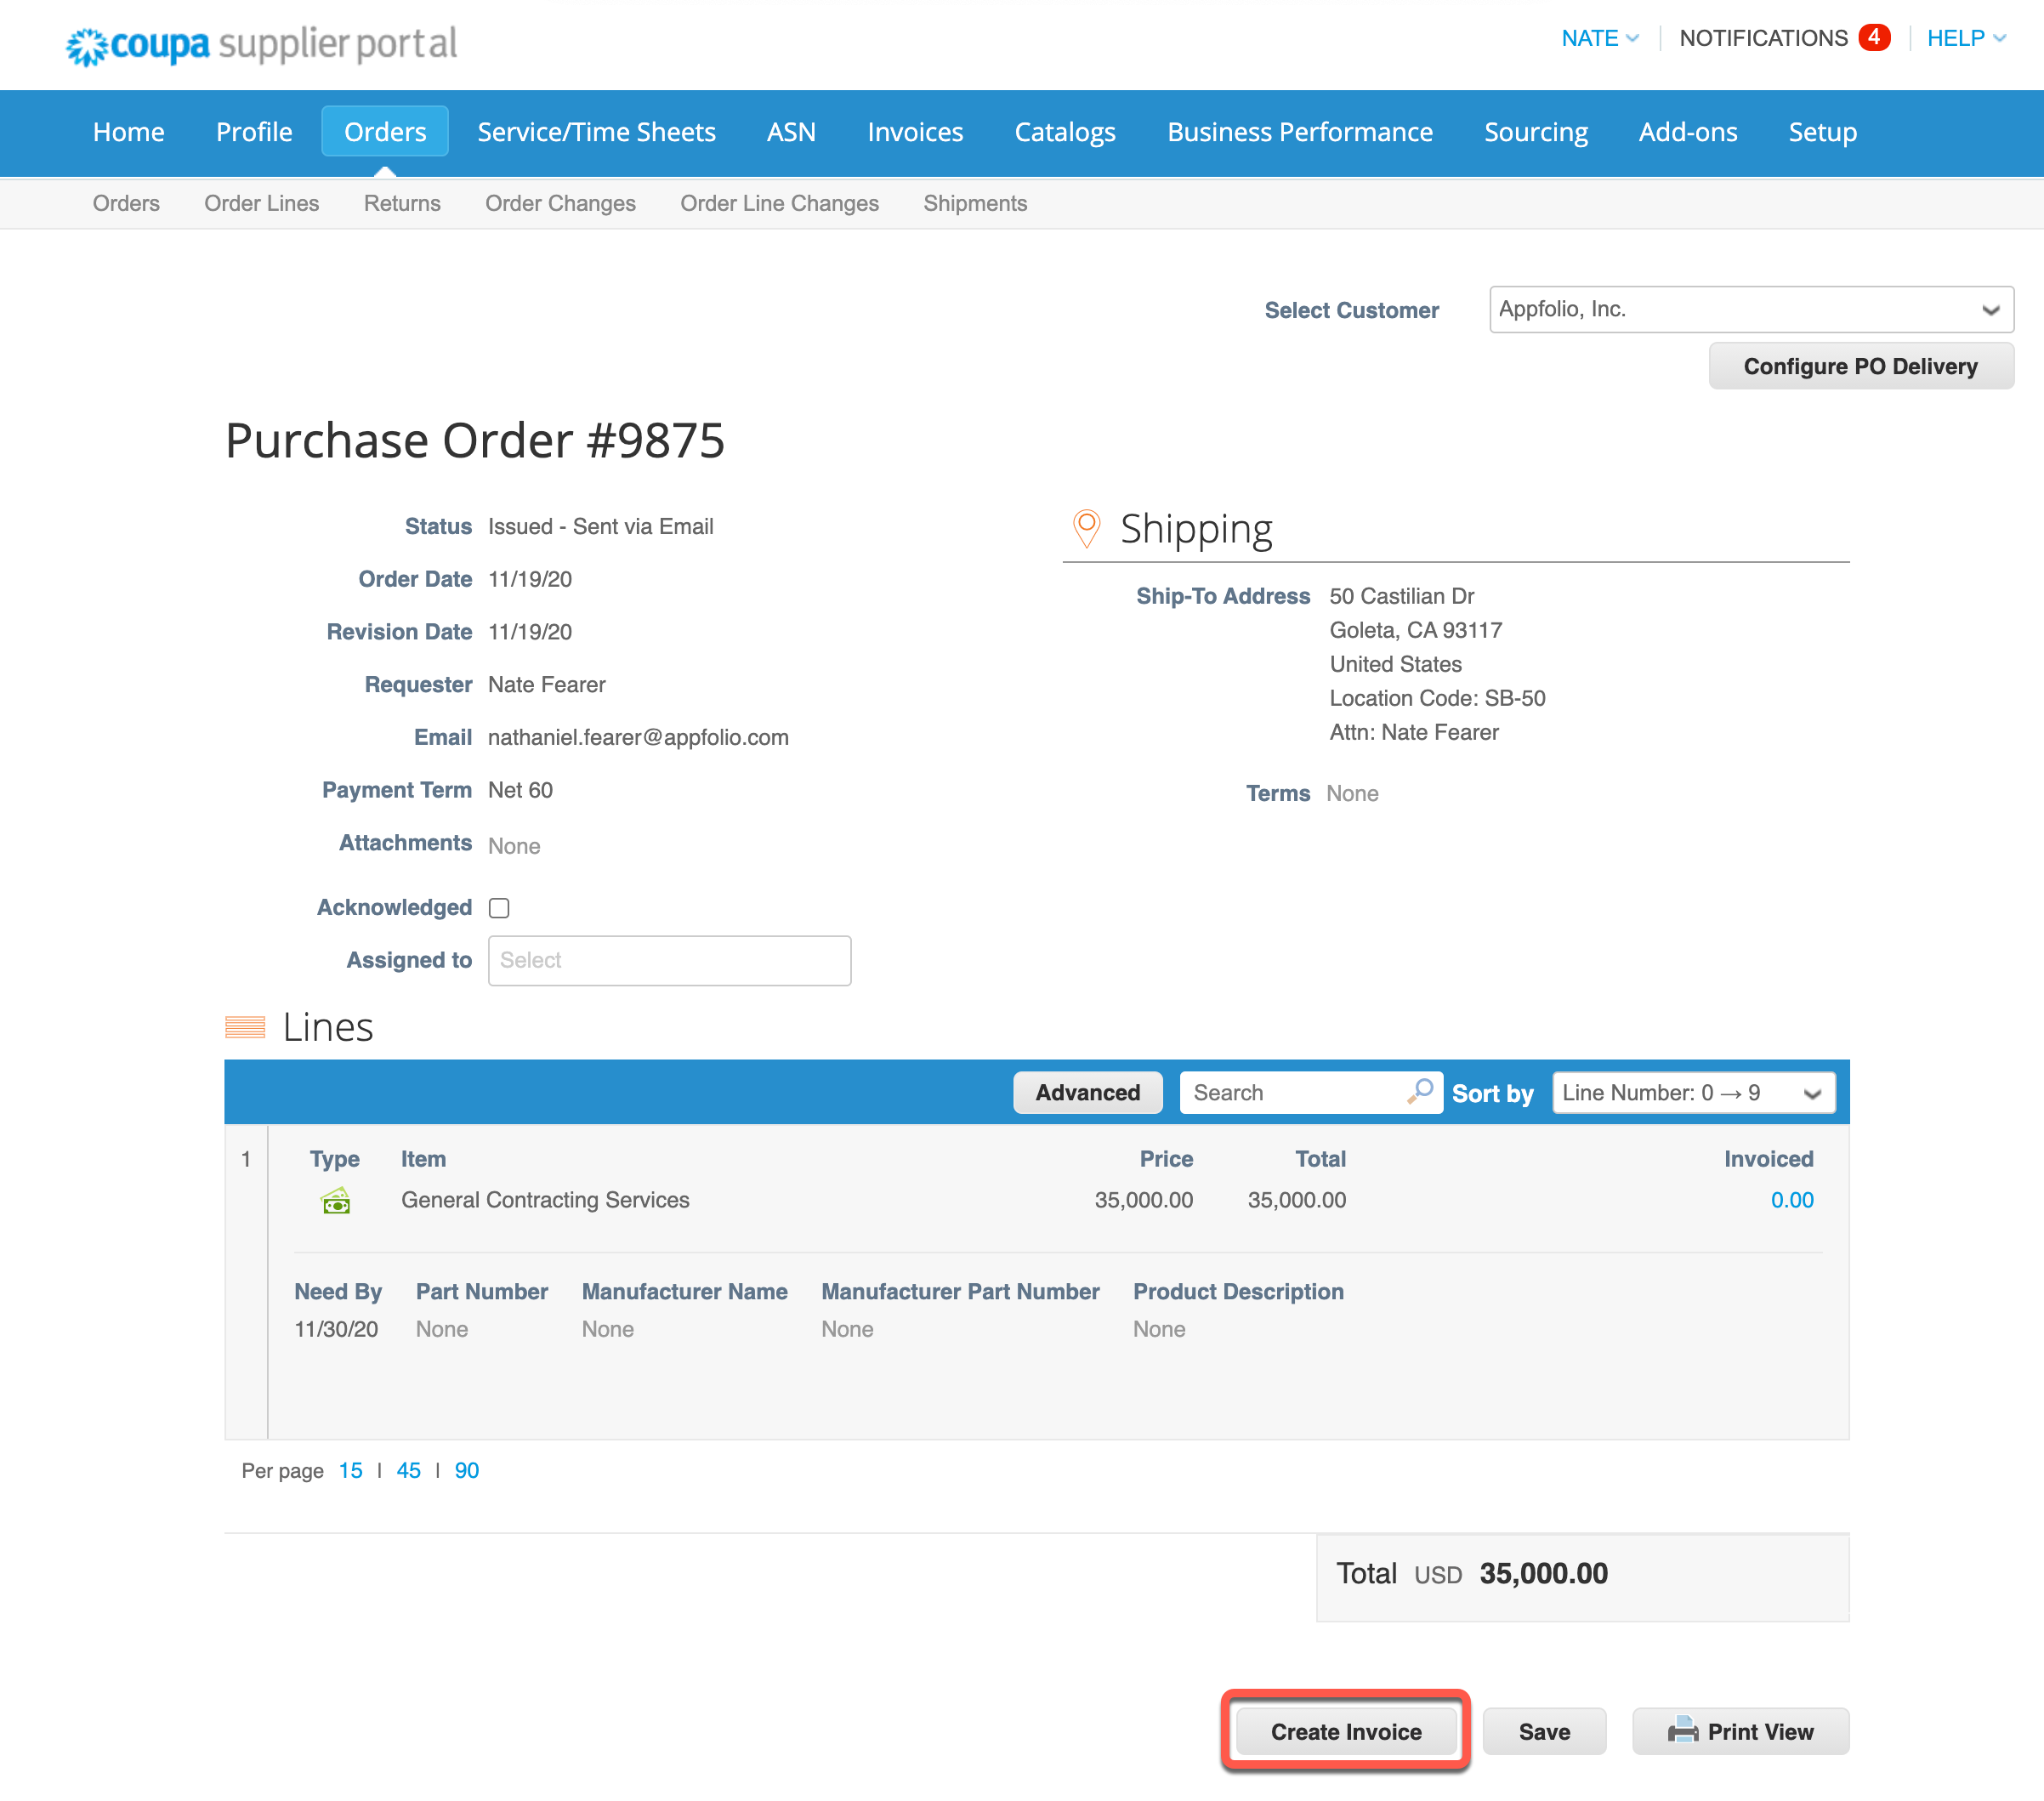Open the Invoices tab
This screenshot has width=2044, height=1801.
(914, 132)
